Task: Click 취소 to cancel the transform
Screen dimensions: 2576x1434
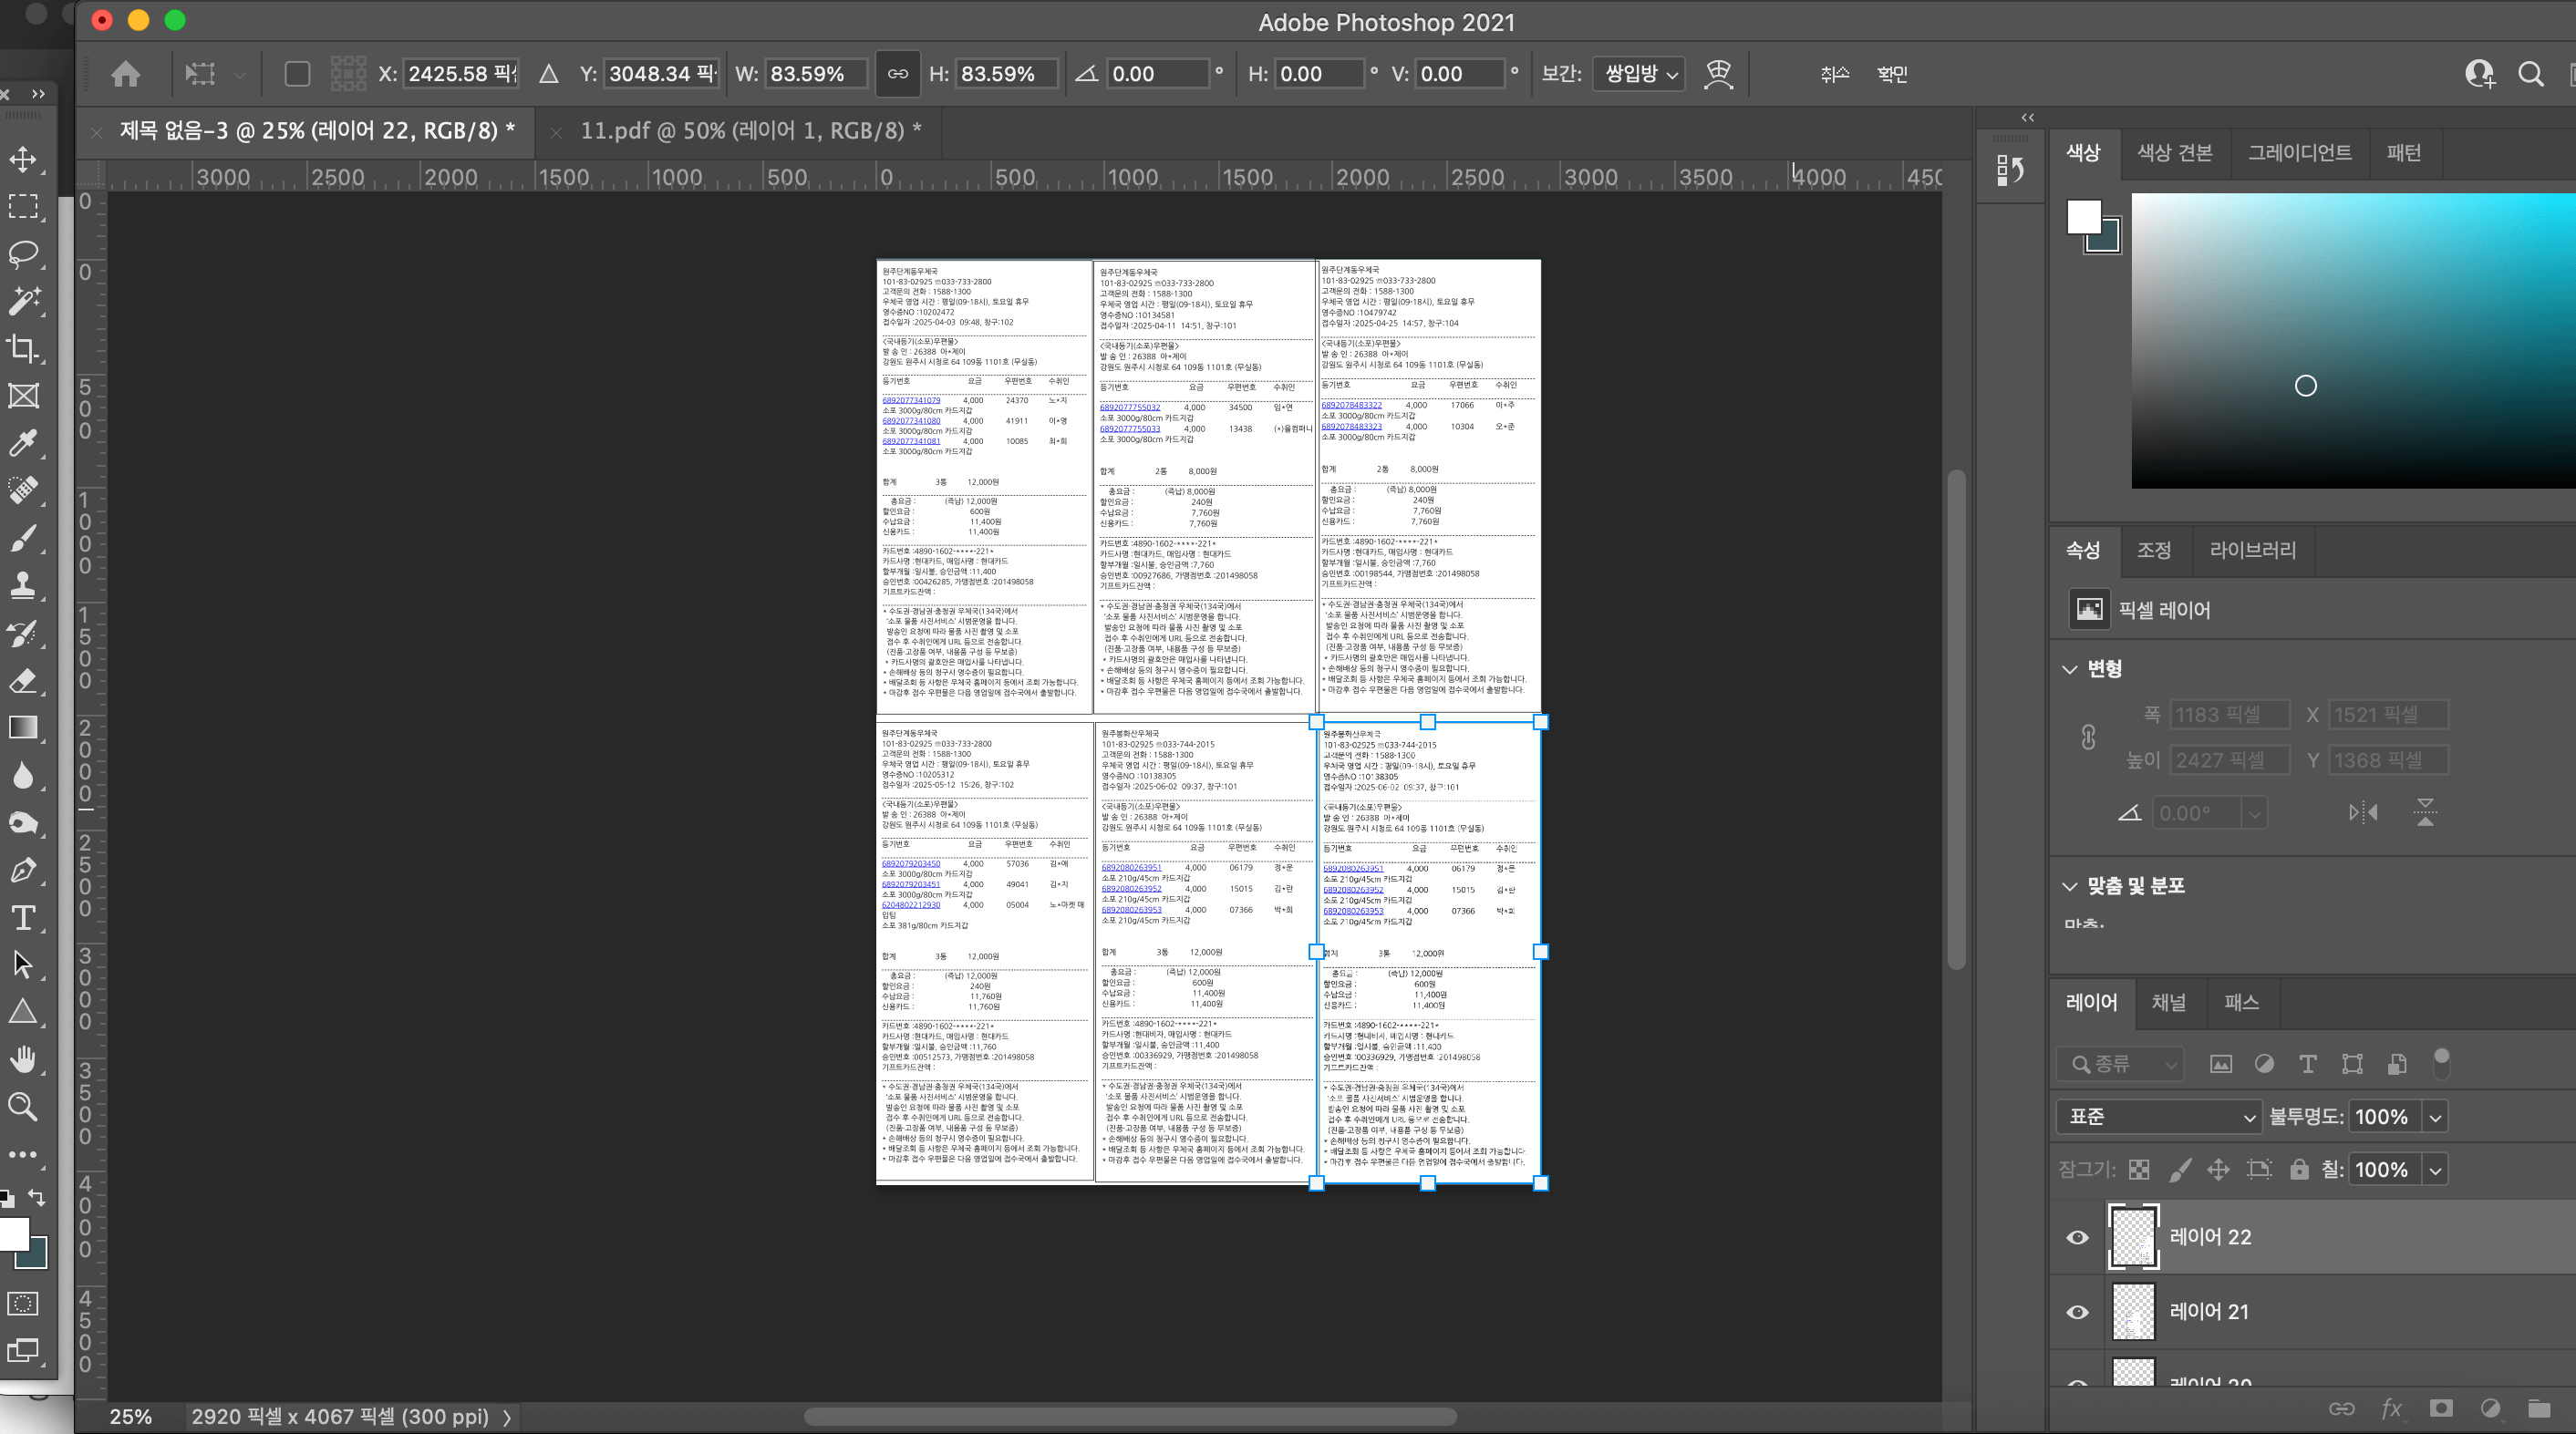Action: (1834, 74)
